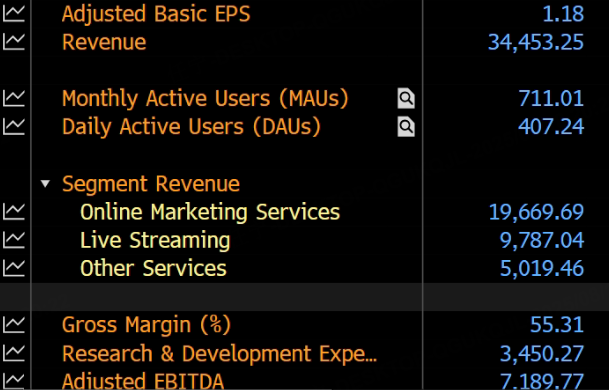Click the Other Services value 5,019.46
609x390 pixels.
coord(542,269)
